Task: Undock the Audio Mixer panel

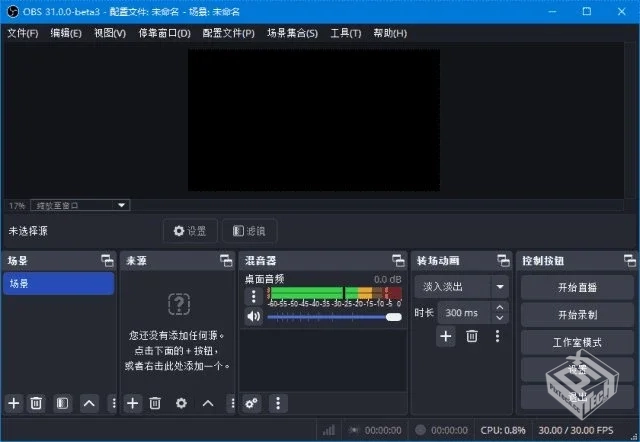Action: pos(398,260)
